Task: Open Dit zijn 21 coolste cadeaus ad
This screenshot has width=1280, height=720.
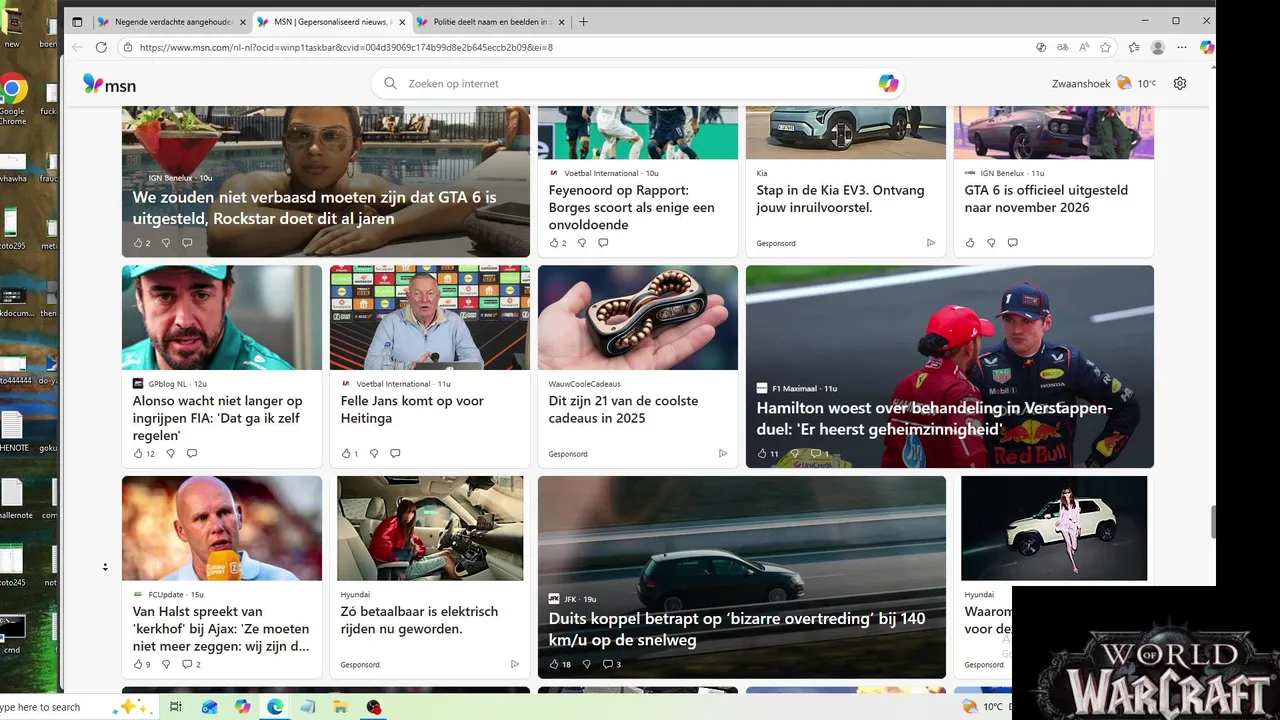Action: click(623, 409)
